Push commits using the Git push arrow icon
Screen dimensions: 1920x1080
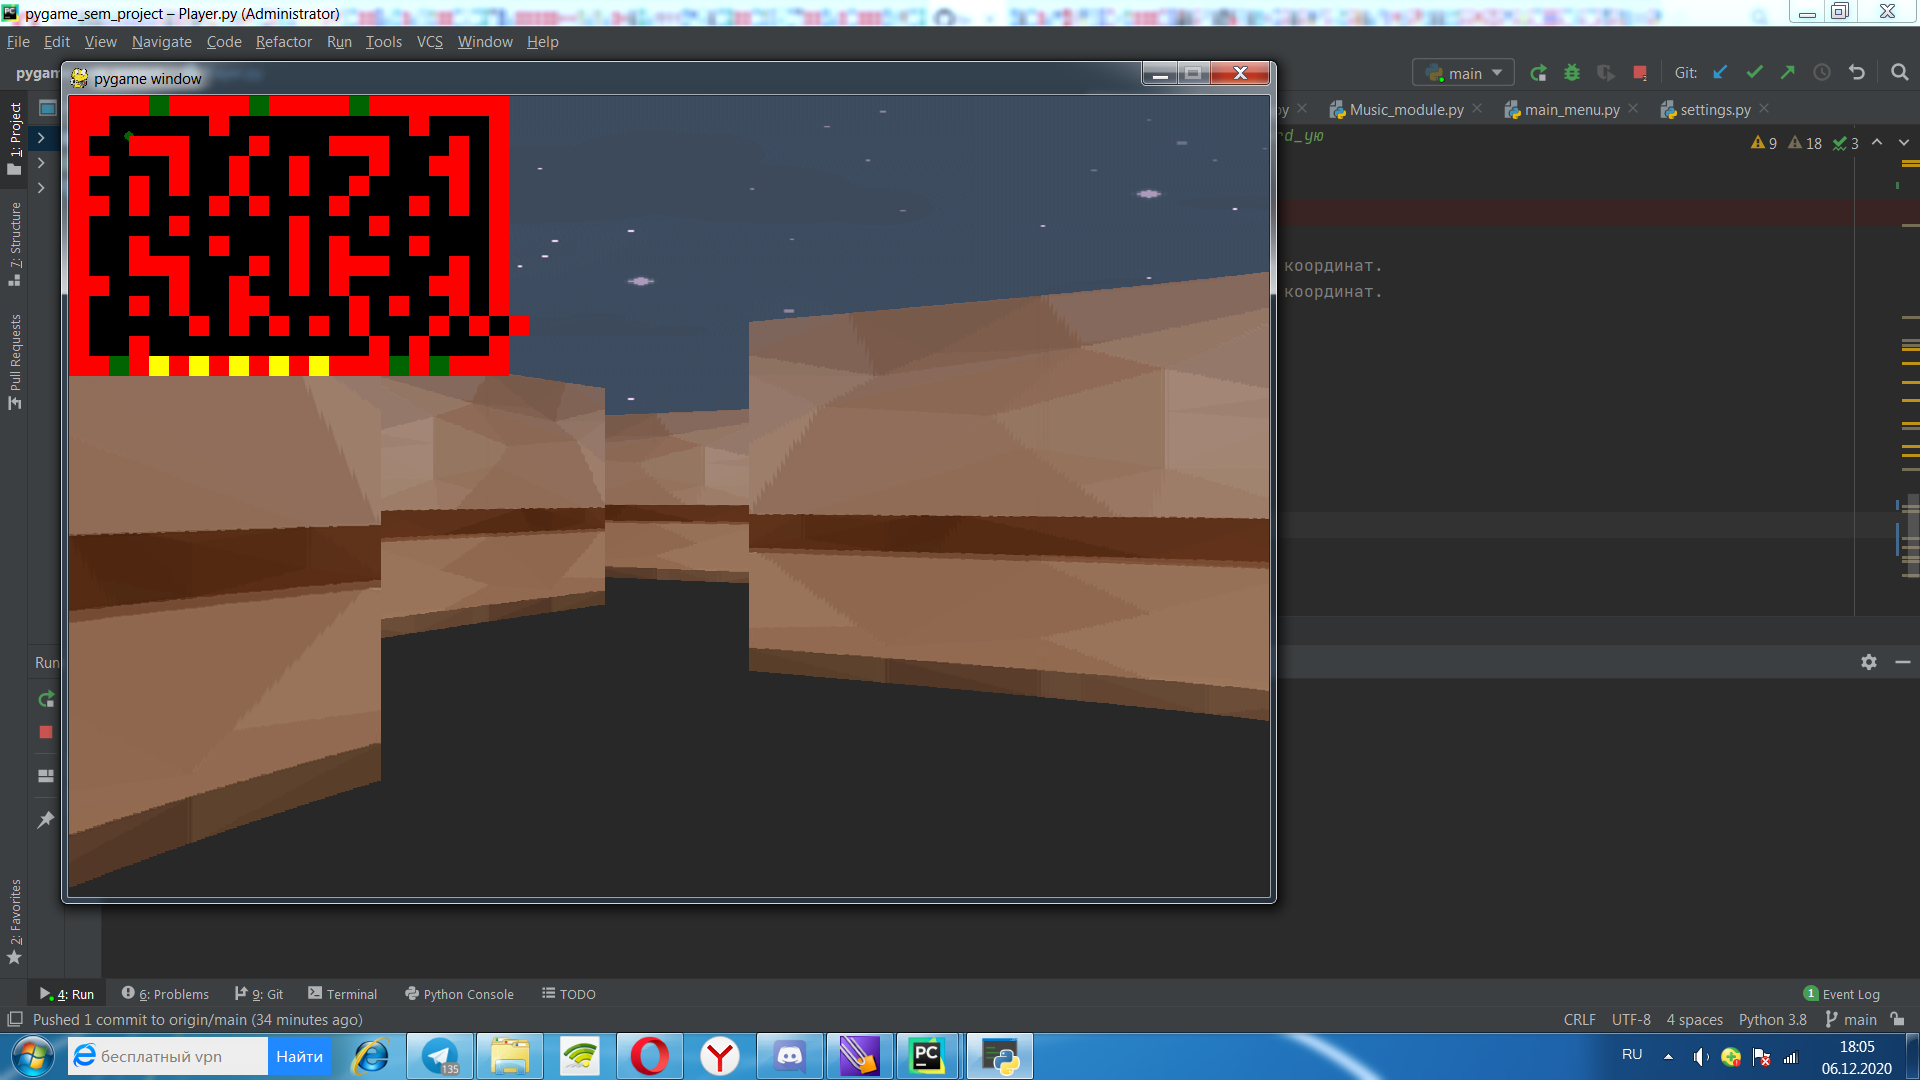(1789, 72)
